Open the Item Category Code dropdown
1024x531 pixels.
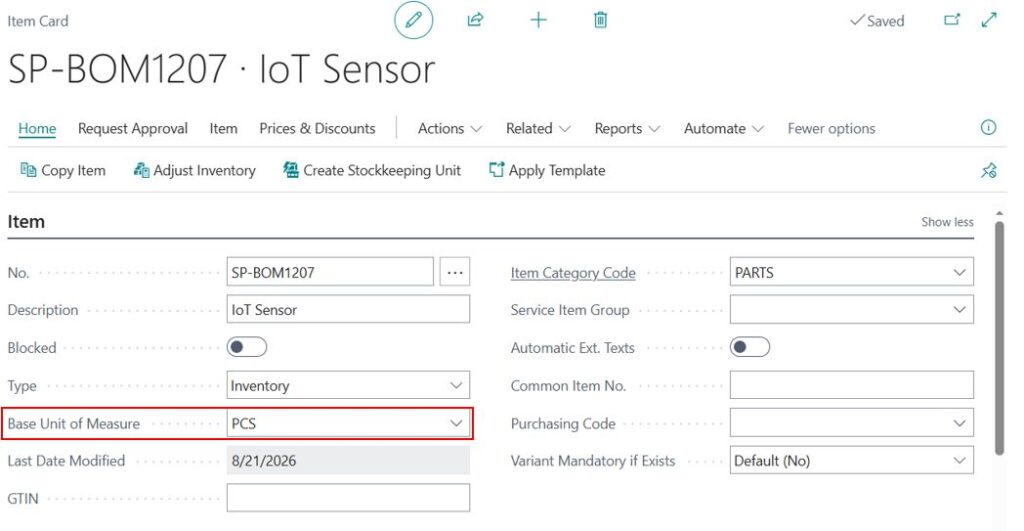pyautogui.click(x=959, y=272)
